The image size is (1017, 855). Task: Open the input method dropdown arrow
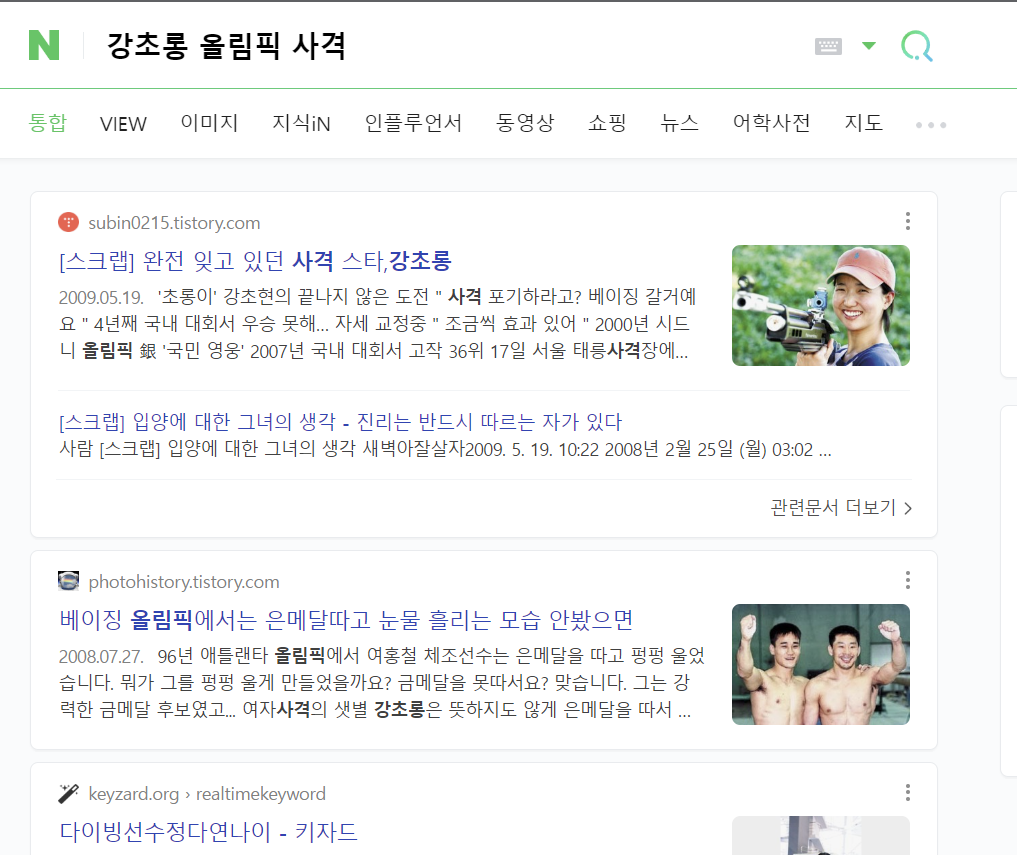pos(868,45)
